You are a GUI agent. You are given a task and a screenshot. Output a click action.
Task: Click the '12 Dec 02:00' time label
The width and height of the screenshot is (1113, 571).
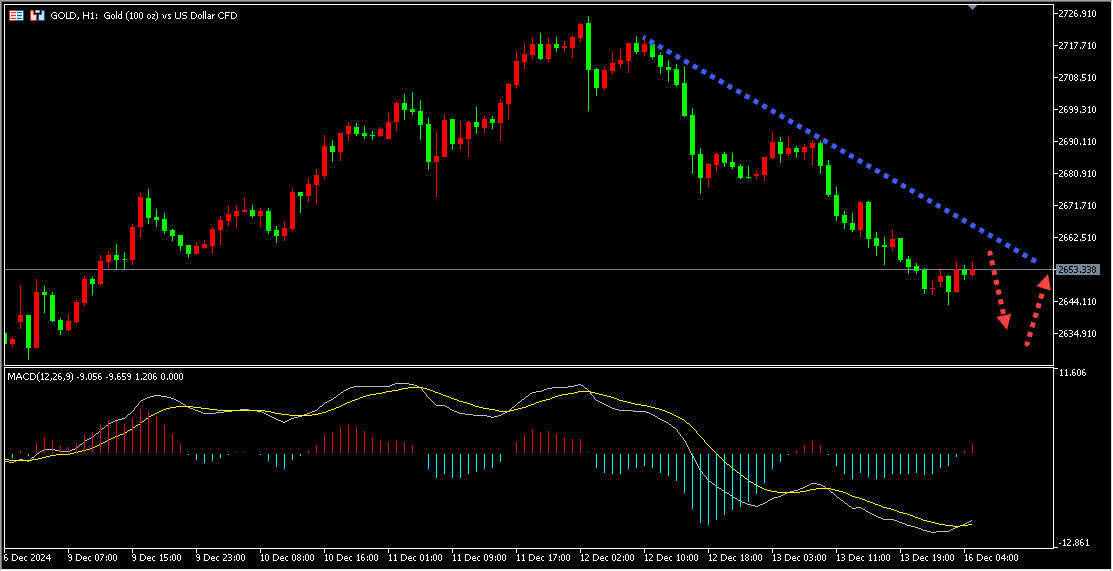pos(608,557)
